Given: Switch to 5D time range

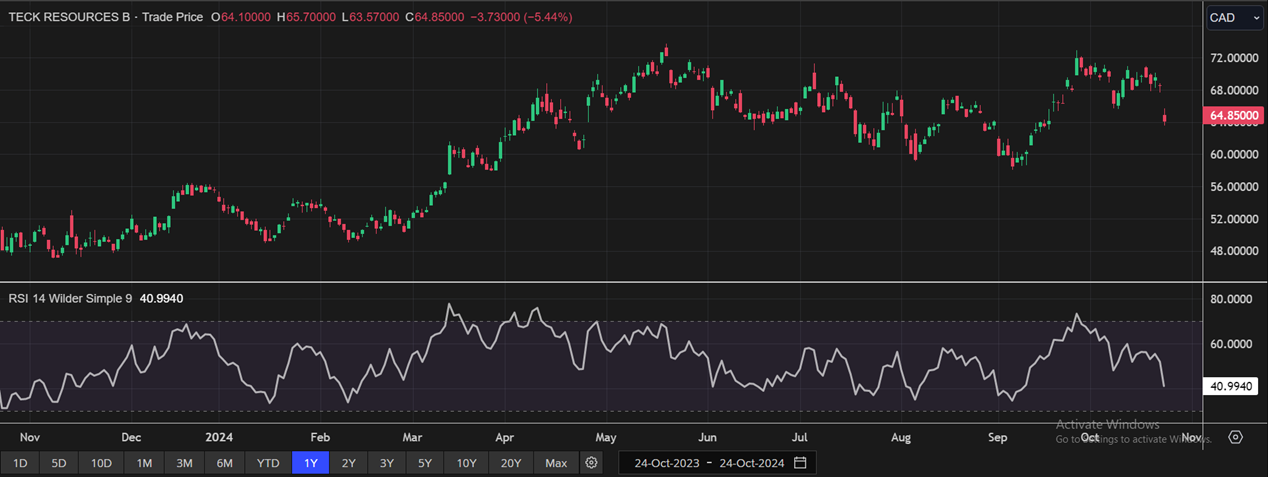Looking at the screenshot, I should tap(59, 463).
